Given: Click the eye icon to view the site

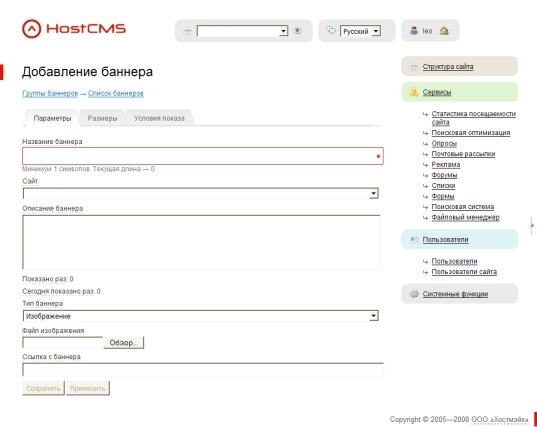Looking at the screenshot, I should 298,31.
